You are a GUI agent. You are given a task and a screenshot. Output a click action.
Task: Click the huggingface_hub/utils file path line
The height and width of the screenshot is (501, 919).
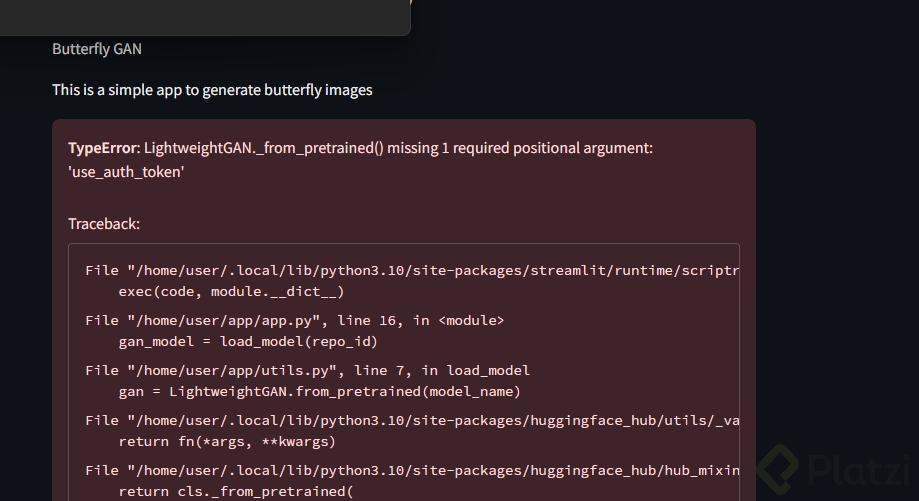(x=412, y=420)
